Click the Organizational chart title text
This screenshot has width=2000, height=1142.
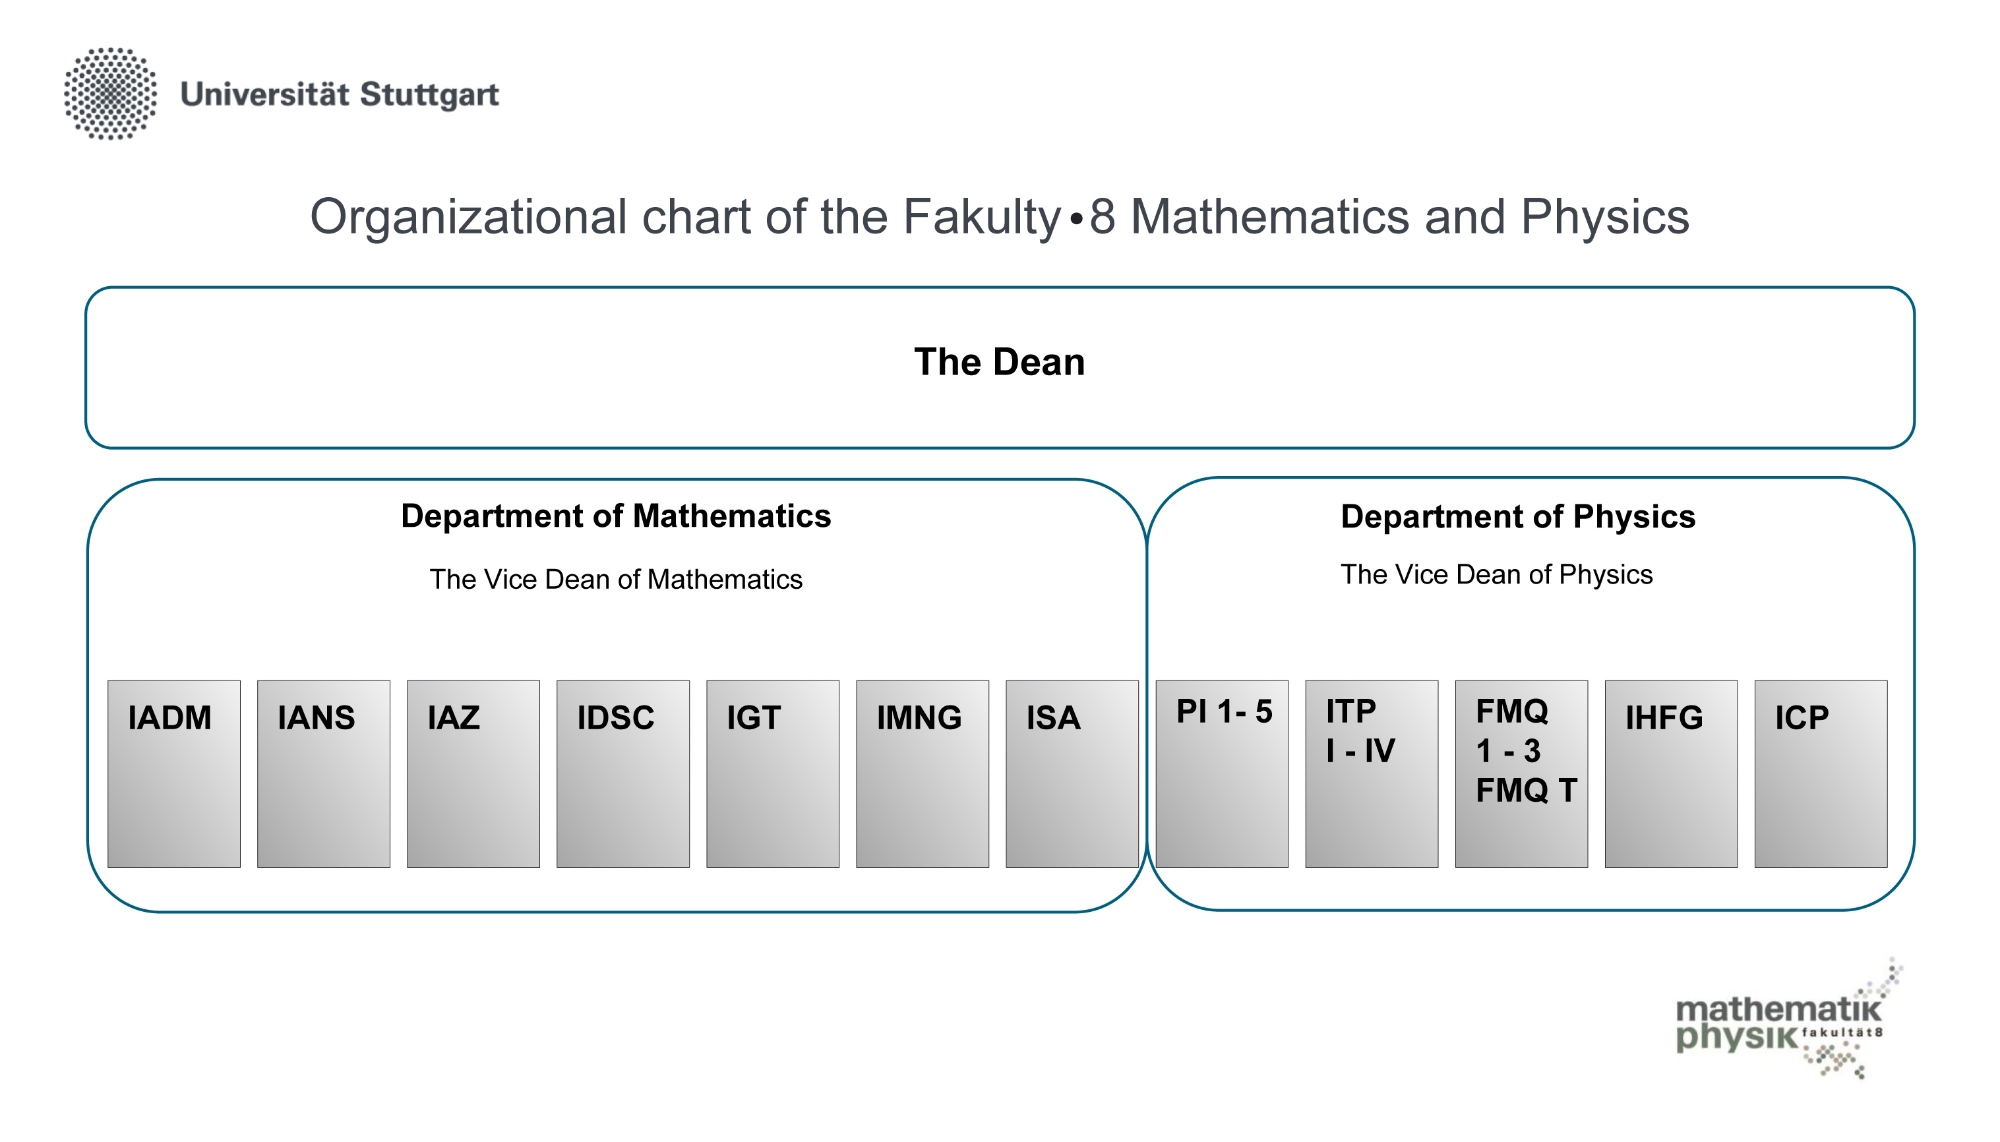[x=1000, y=217]
